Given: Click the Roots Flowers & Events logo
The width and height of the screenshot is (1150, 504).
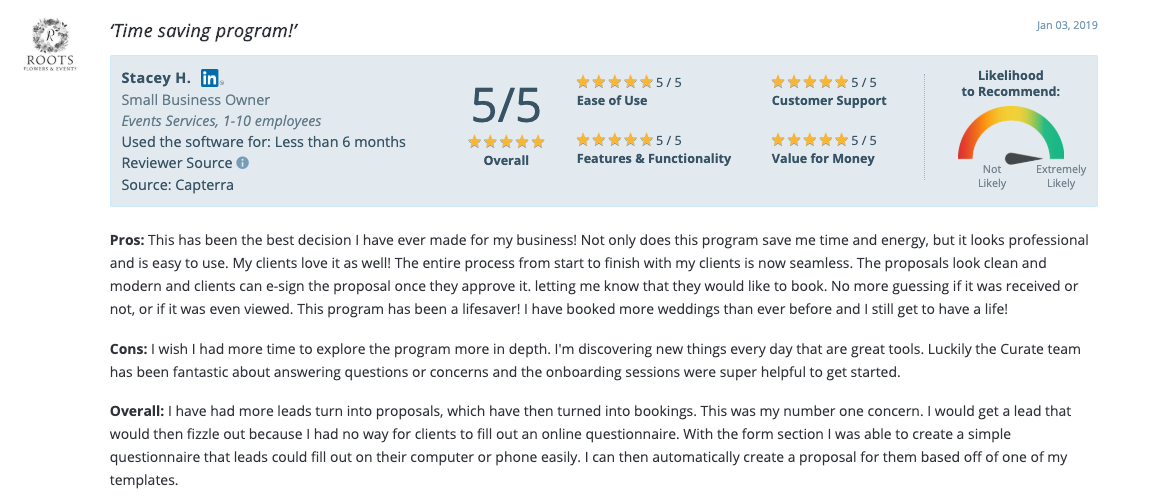Looking at the screenshot, I should [50, 45].
